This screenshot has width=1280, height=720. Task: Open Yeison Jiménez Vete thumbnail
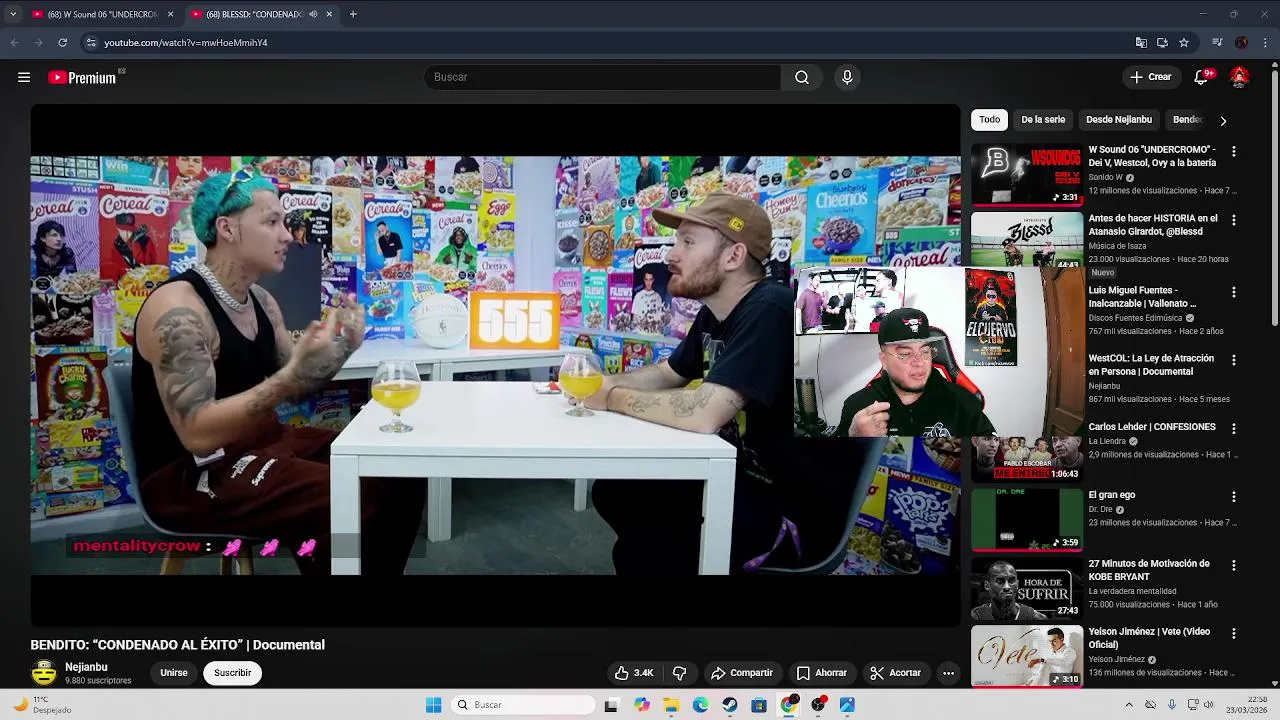click(x=1027, y=656)
